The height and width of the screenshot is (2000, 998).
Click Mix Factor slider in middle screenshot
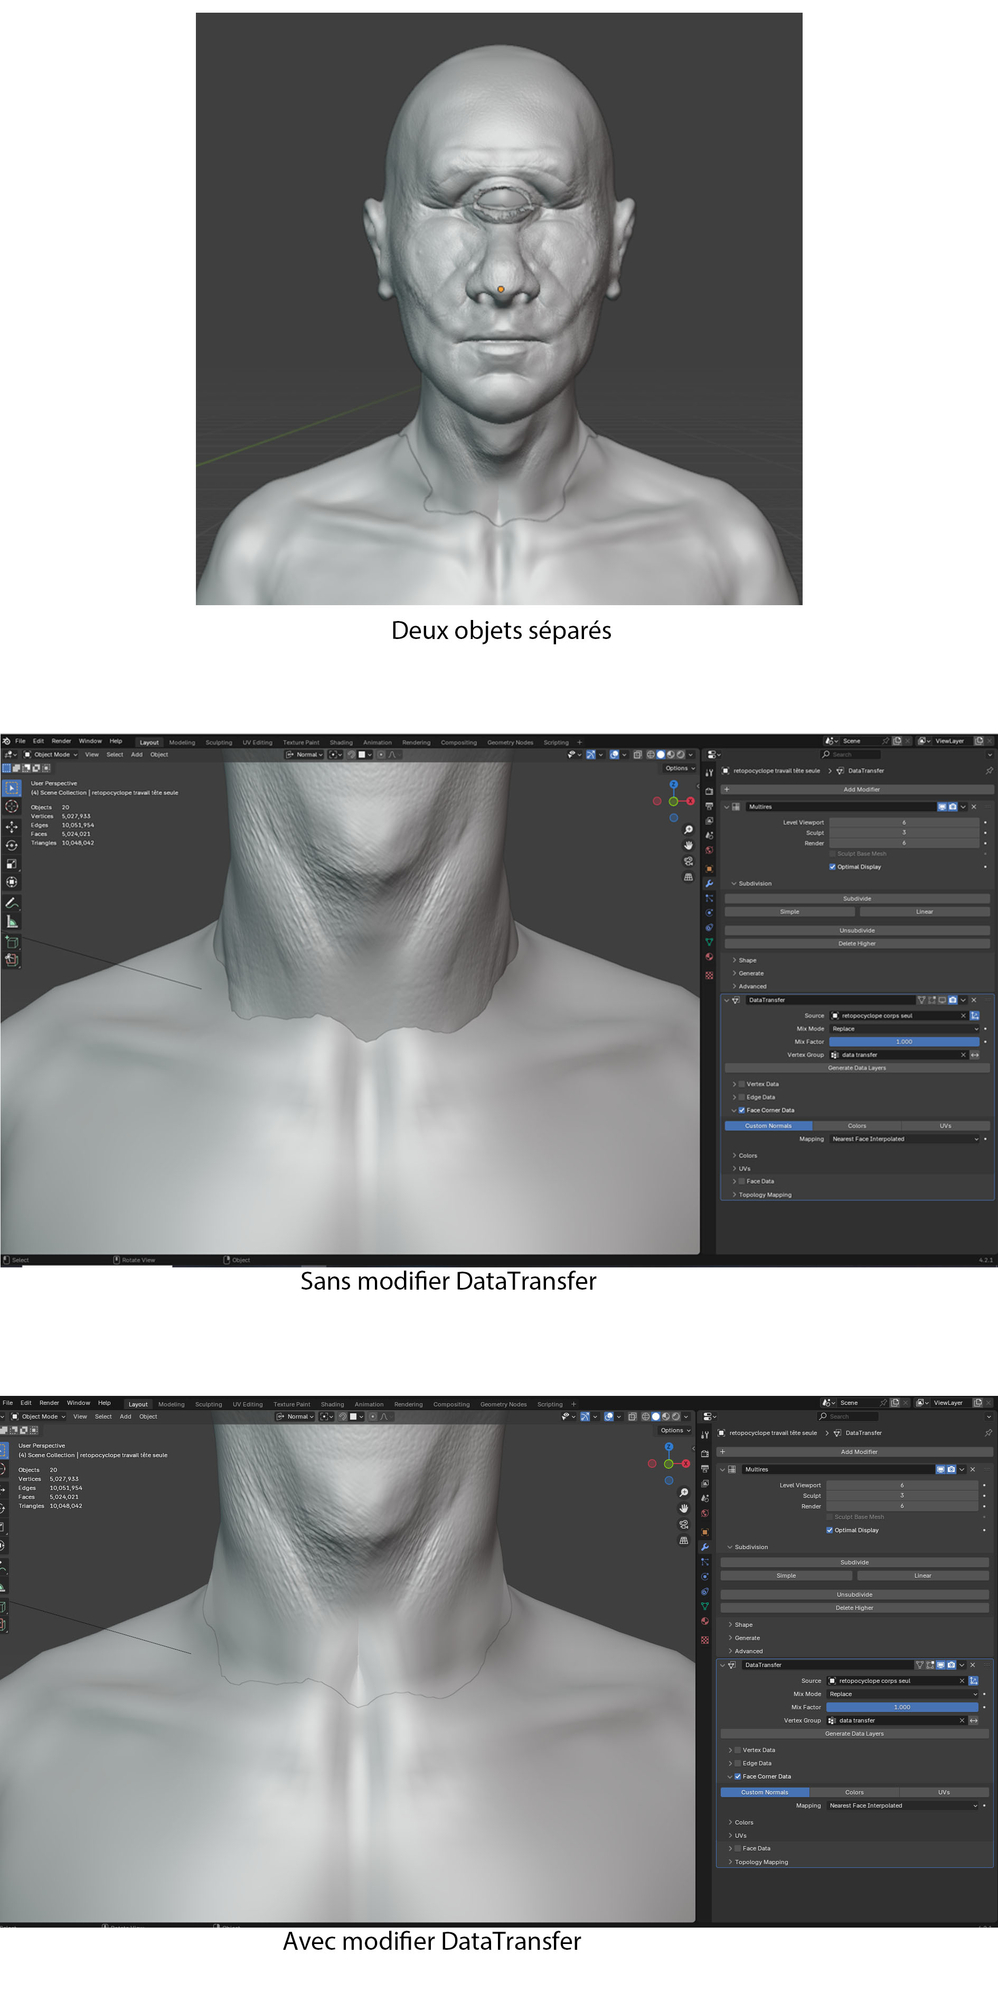click(x=904, y=1041)
